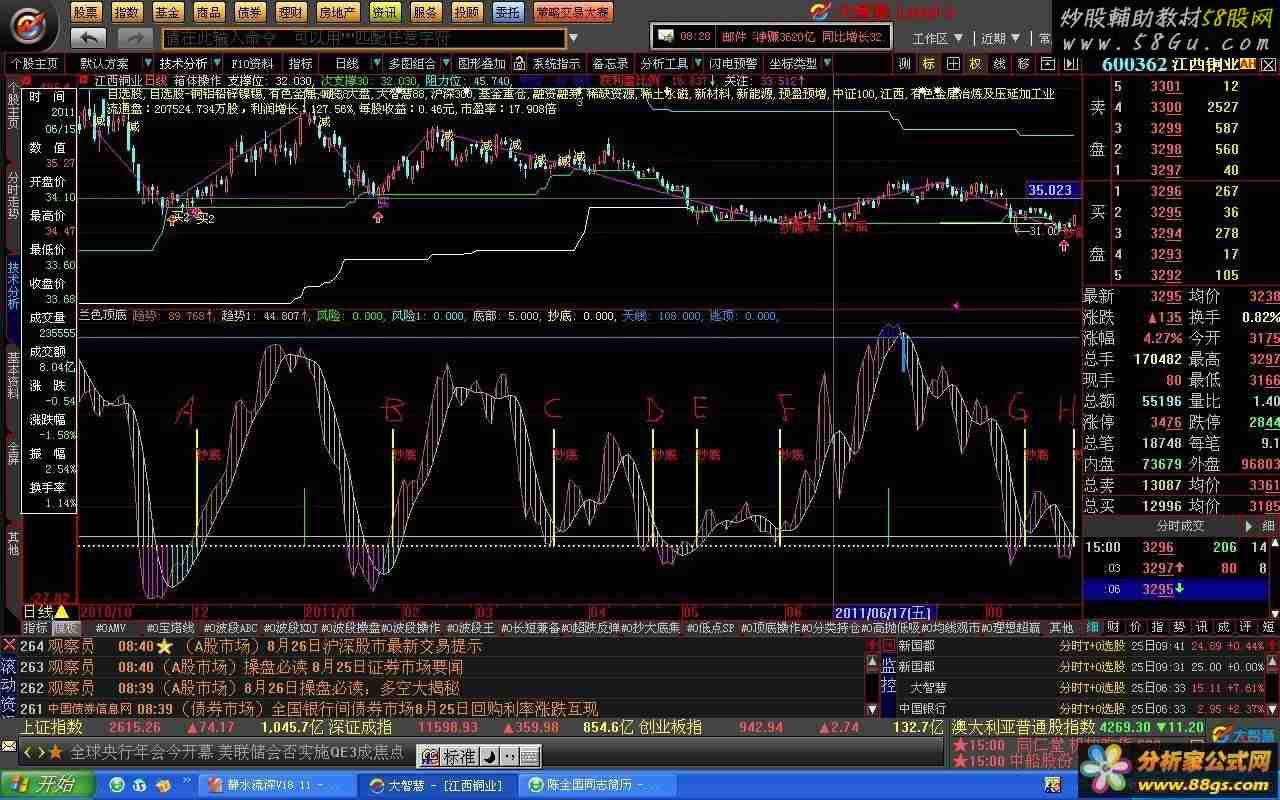1280x800 pixels.
Task: Click the 2011/06/17 date marker on timeline
Action: pos(883,611)
